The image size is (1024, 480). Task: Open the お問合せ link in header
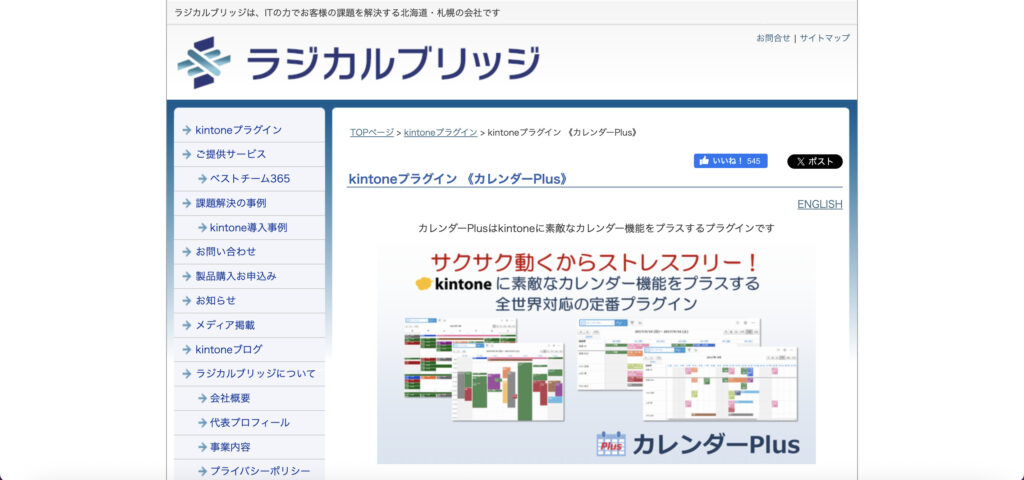point(773,38)
